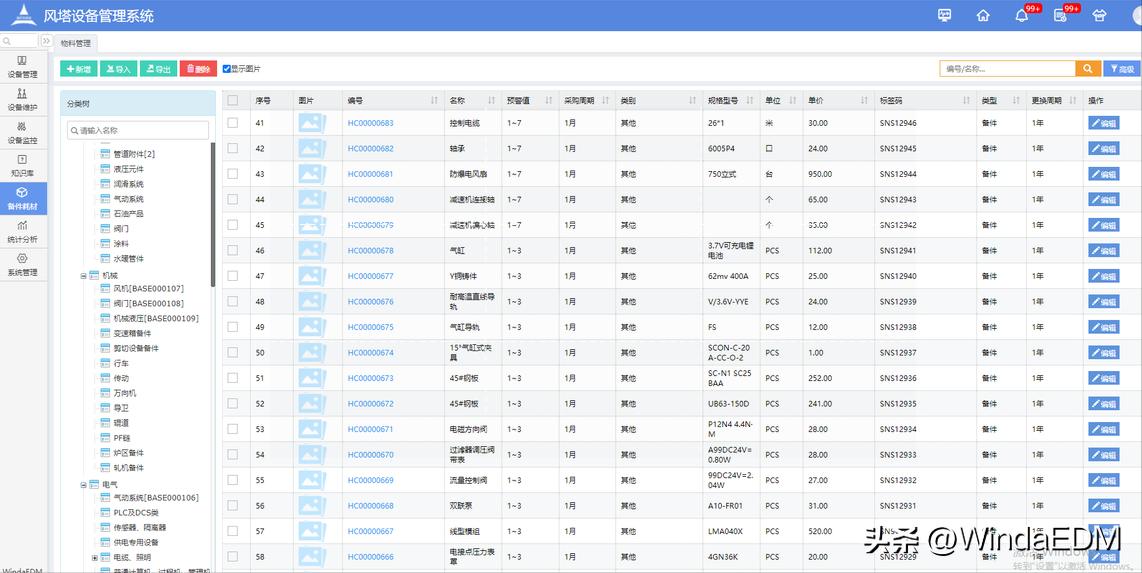Check the row 43 checkbox
1142x573 pixels.
tap(233, 174)
